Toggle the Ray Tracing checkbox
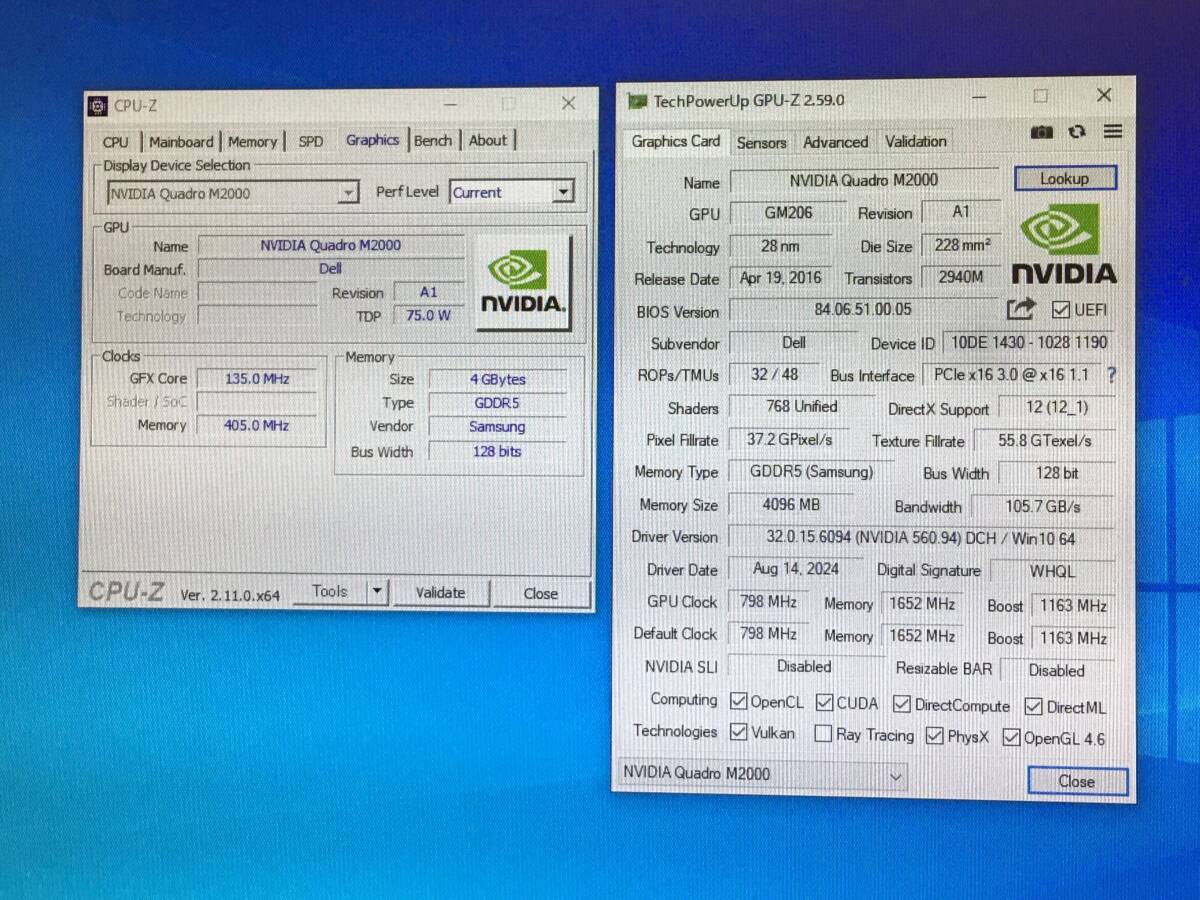The height and width of the screenshot is (900, 1200). [x=823, y=734]
